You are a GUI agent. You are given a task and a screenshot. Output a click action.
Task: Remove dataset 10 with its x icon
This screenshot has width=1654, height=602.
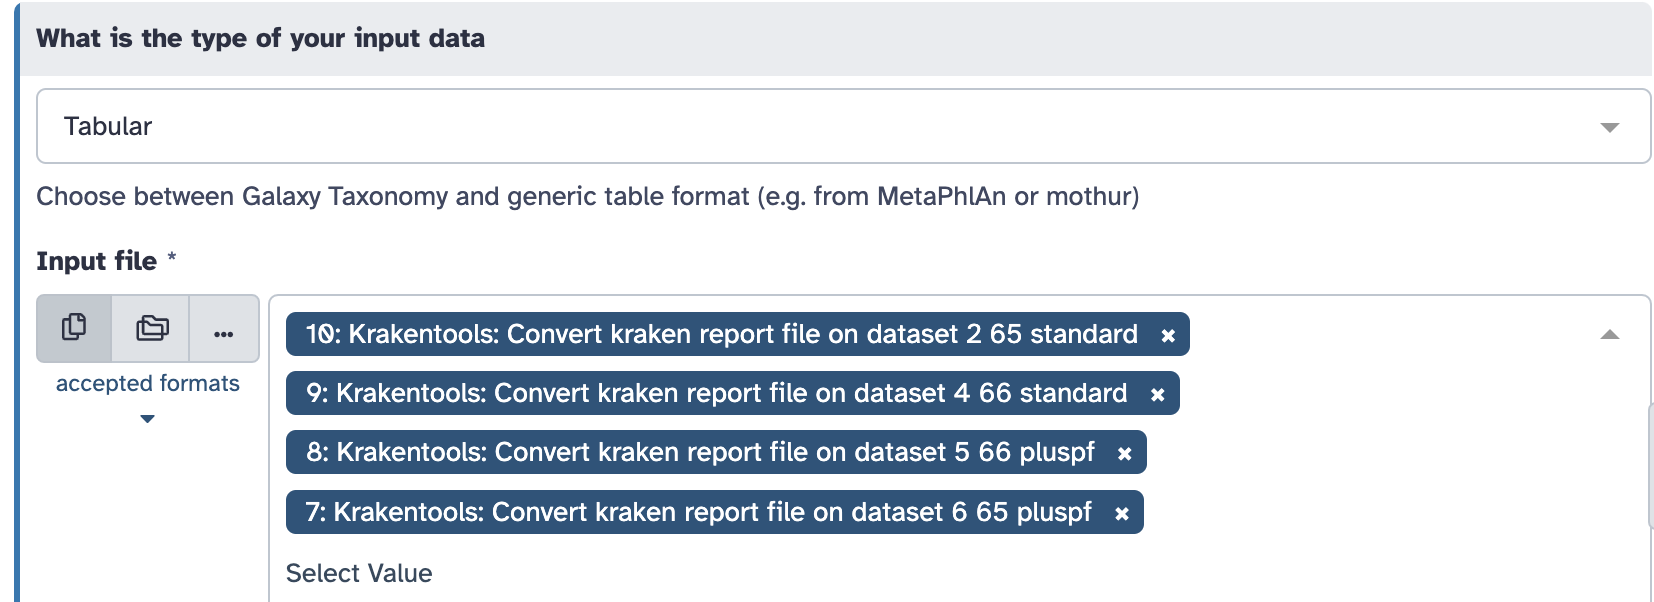(1168, 336)
